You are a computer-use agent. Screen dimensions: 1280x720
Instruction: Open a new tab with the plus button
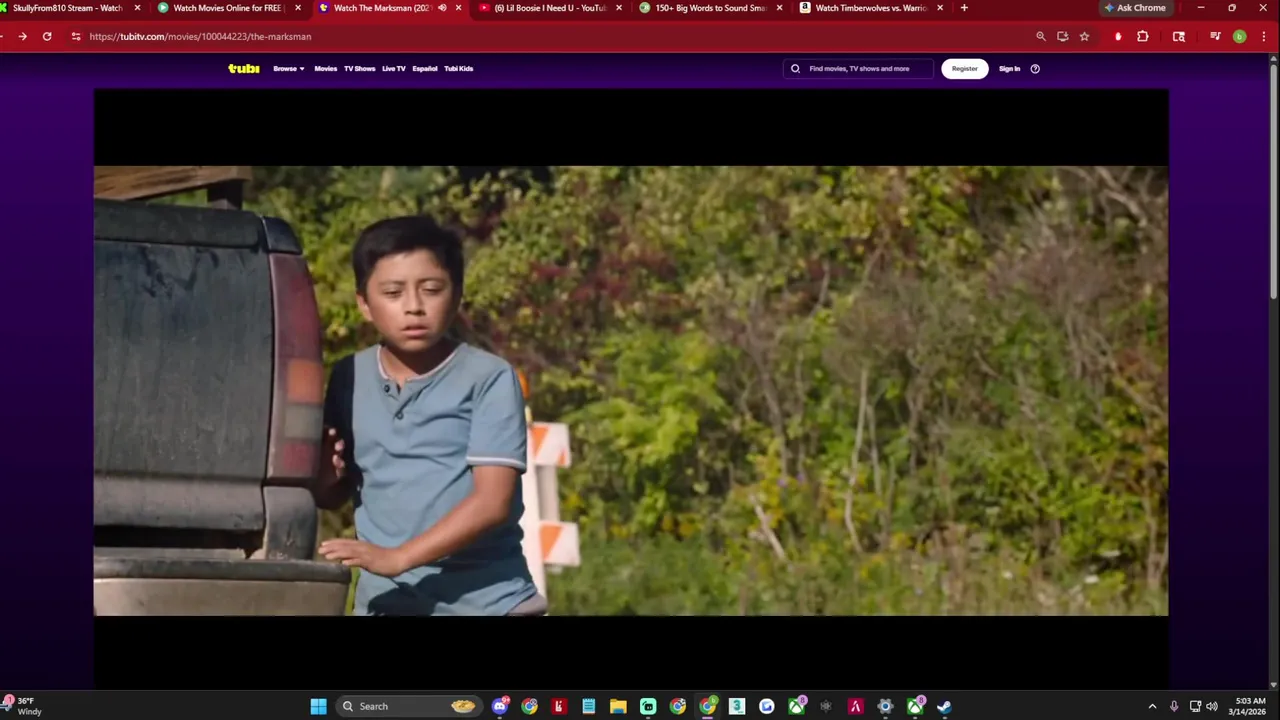coord(964,8)
